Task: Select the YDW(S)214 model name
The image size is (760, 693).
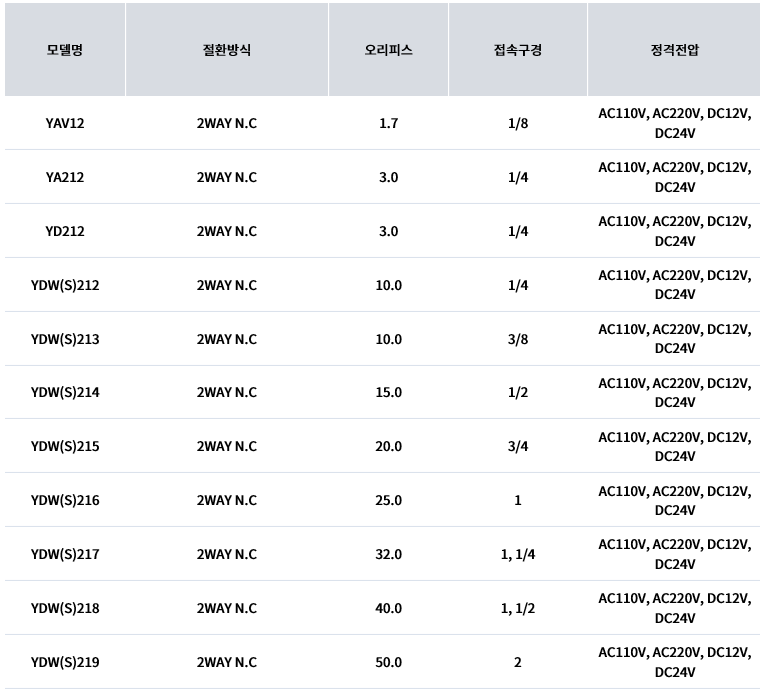Action: click(65, 392)
